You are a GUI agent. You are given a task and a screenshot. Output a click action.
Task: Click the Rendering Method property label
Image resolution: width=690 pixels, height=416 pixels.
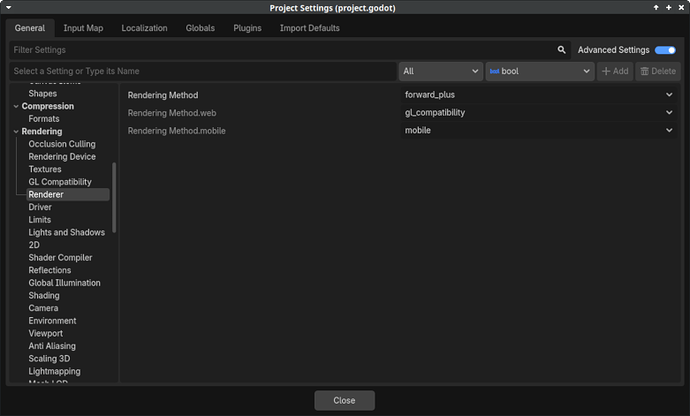[163, 95]
